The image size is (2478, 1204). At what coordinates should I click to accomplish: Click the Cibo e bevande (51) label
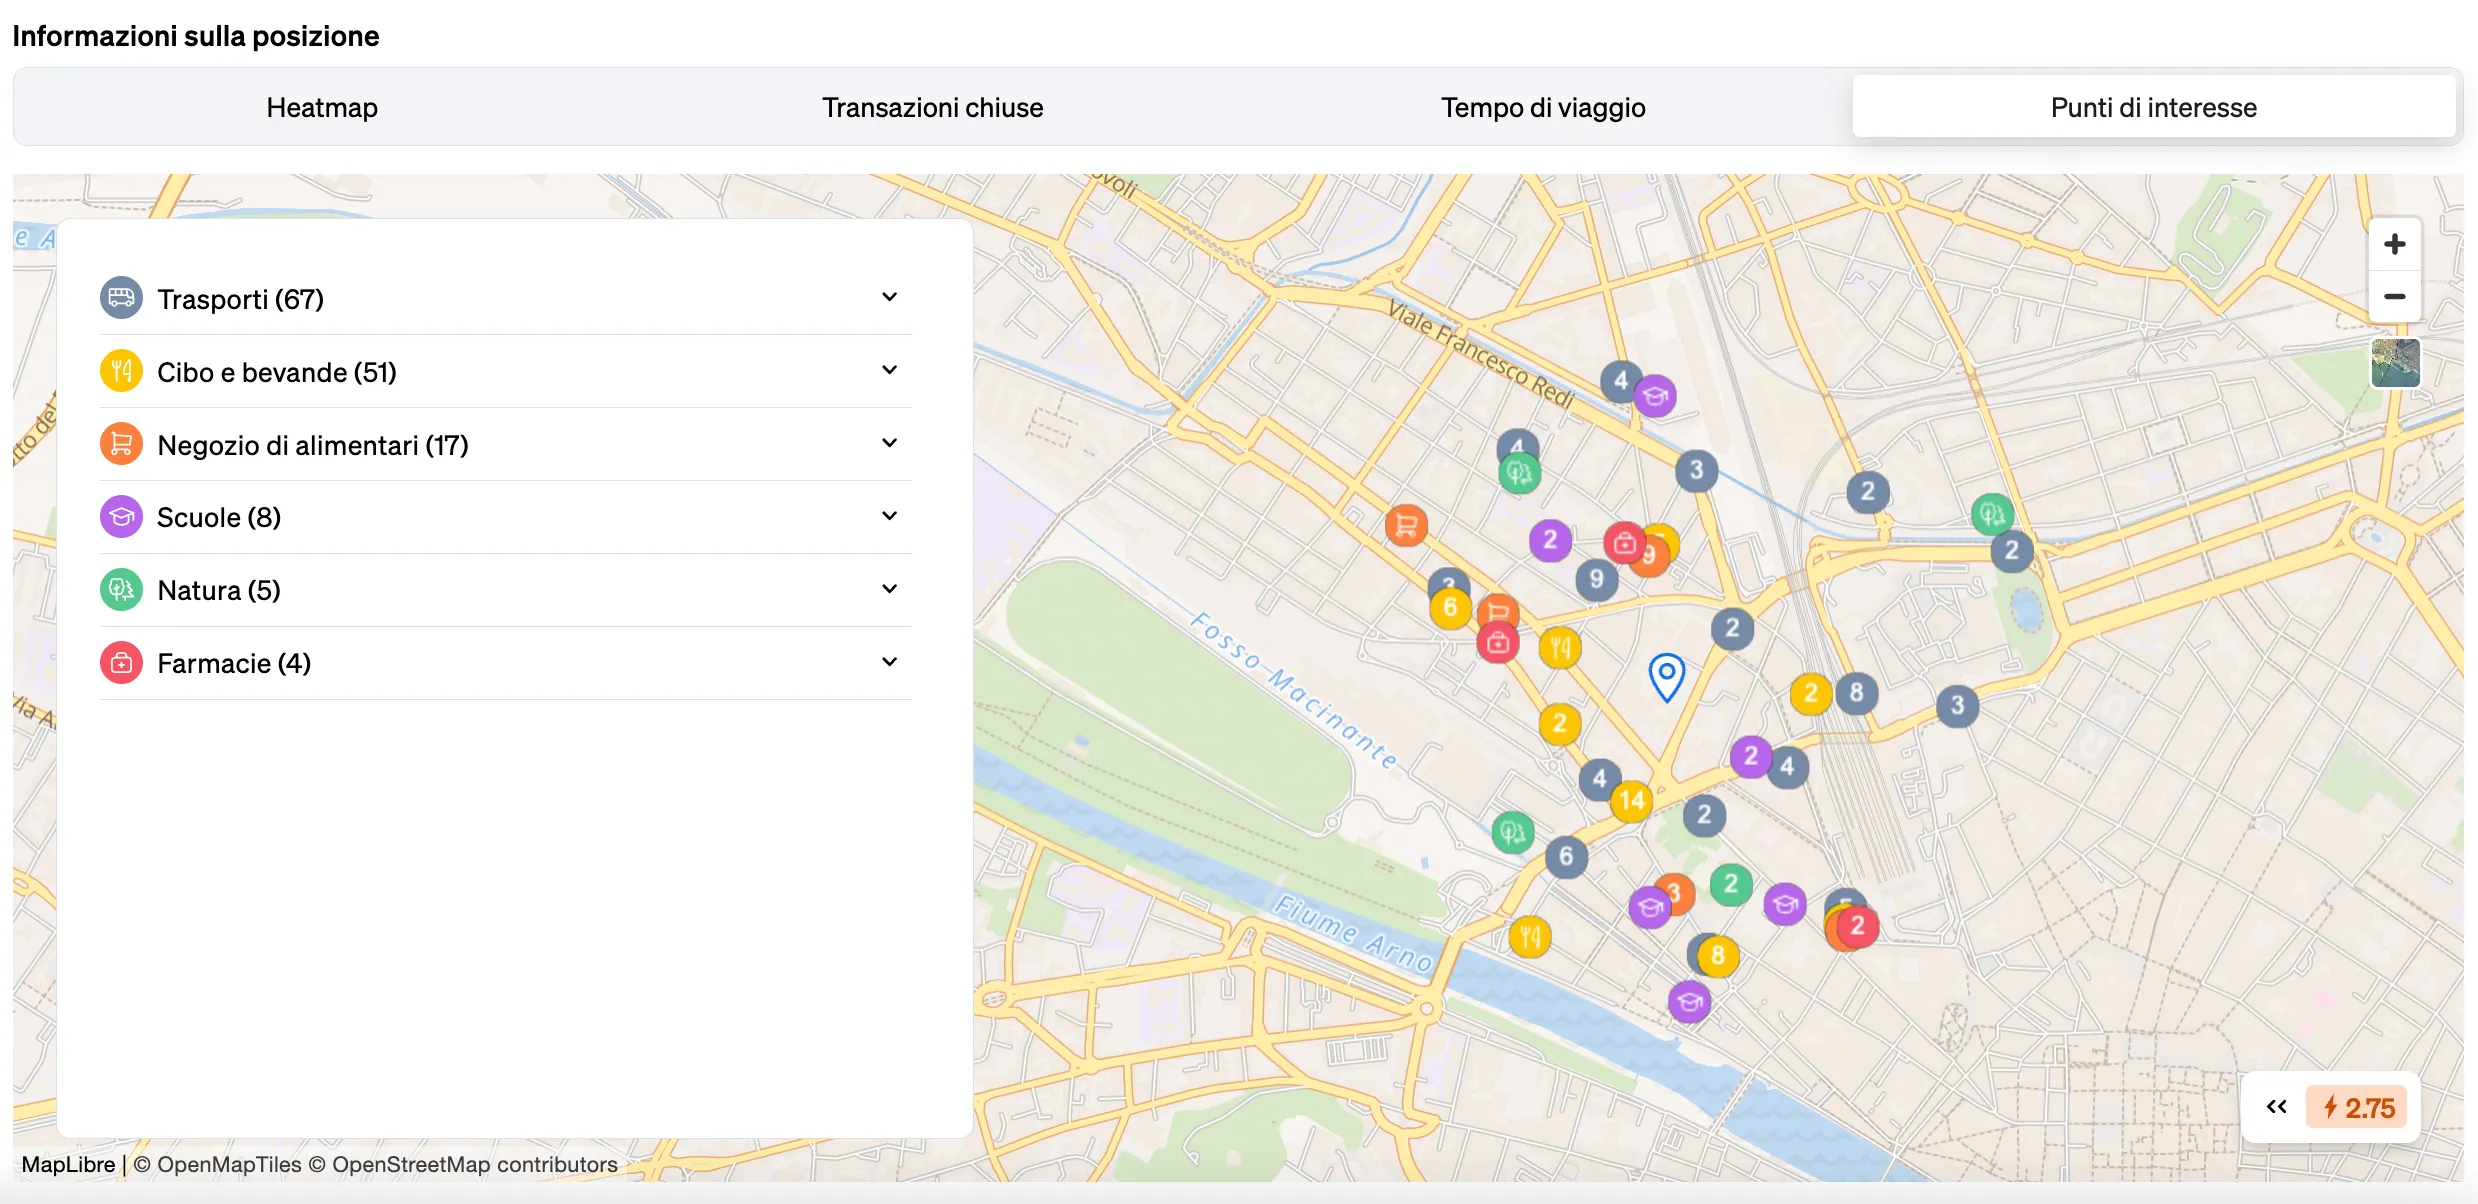pyautogui.click(x=277, y=372)
